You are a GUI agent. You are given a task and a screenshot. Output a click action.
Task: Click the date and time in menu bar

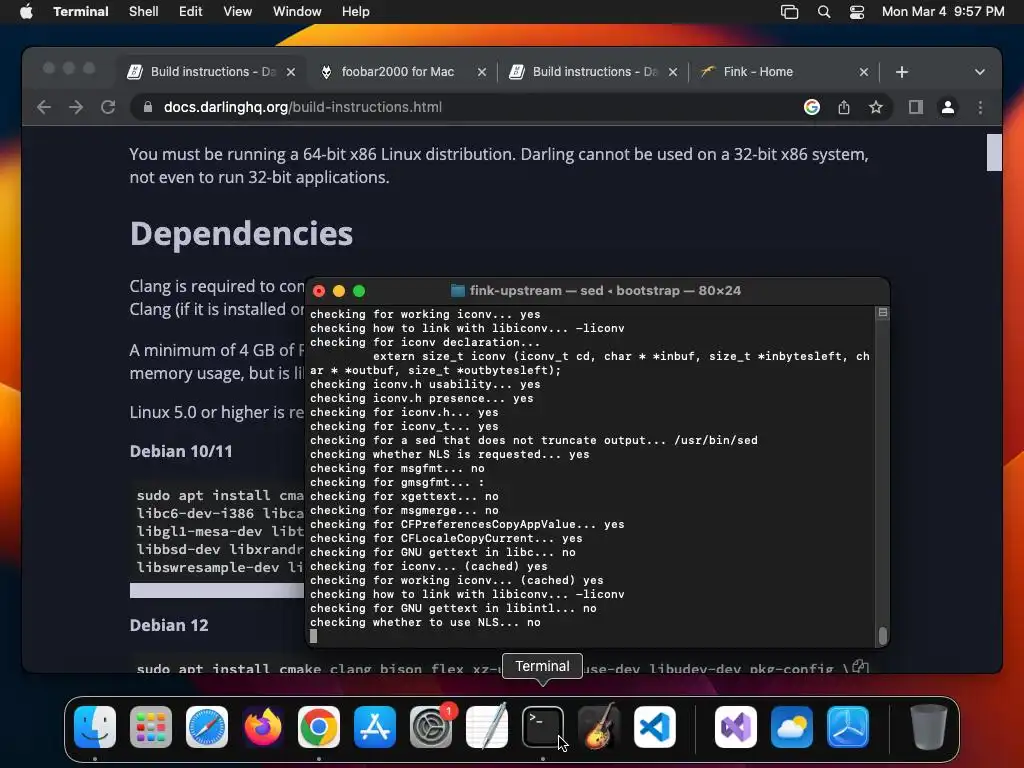click(943, 12)
